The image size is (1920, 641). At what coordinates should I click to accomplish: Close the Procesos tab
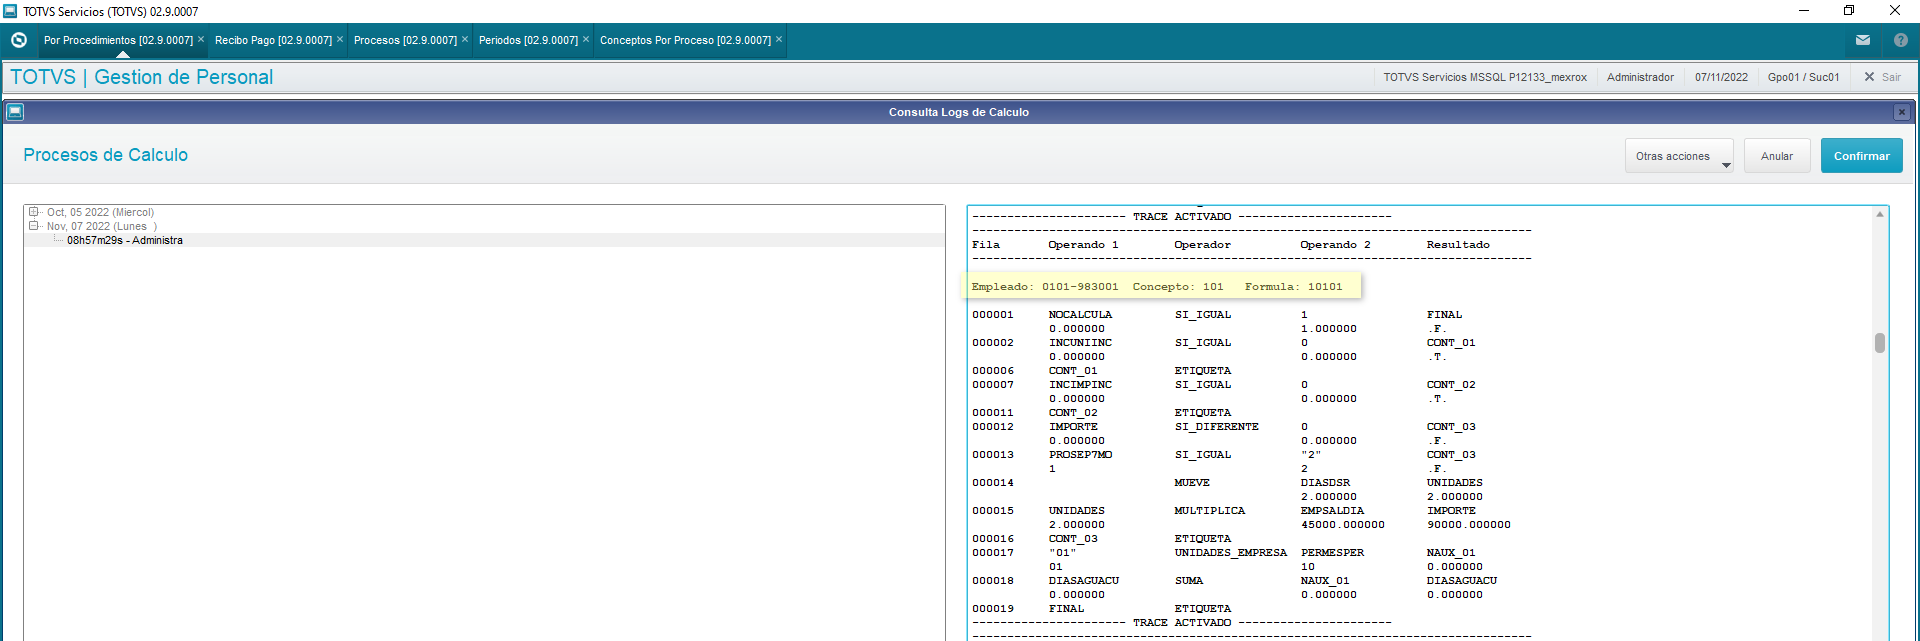pos(465,39)
